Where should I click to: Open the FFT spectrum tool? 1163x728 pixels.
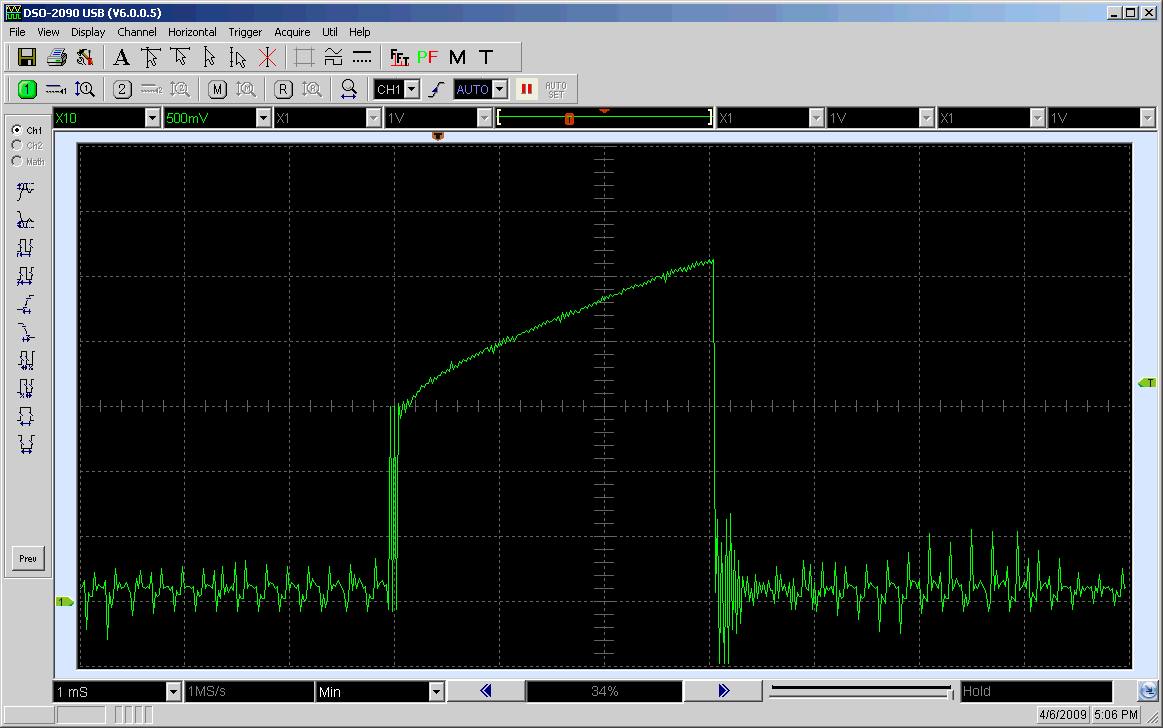point(400,57)
